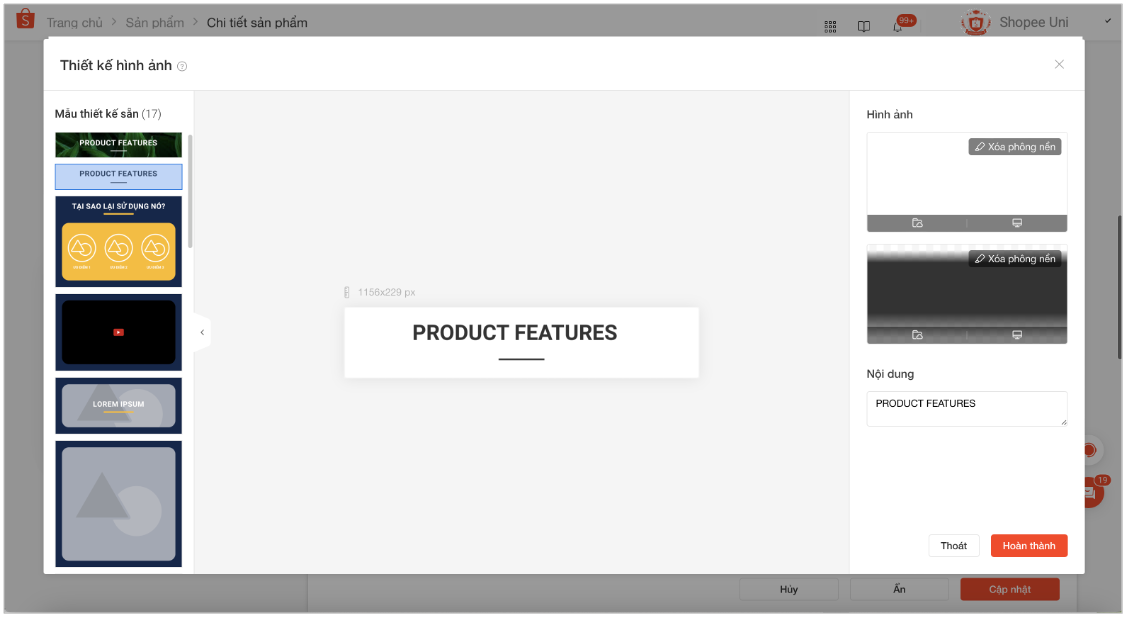The height and width of the screenshot is (618, 1127).
Task: Click Xóa phông nền on the first image
Action: click(x=1015, y=147)
